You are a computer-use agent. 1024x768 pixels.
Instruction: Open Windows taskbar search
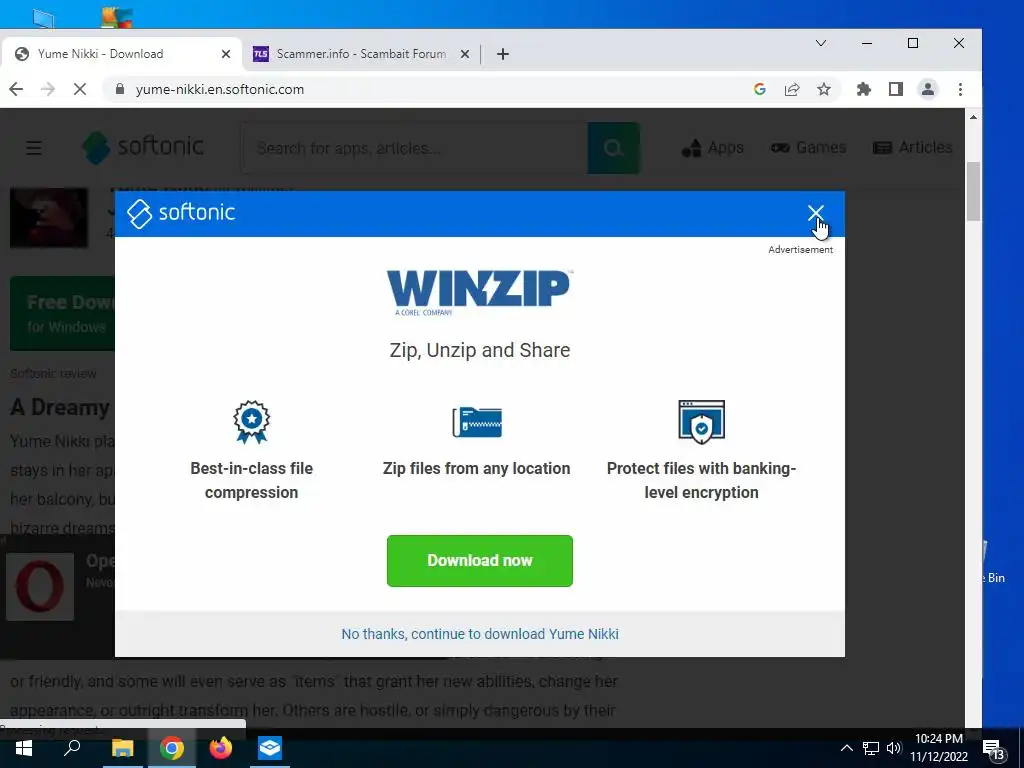click(x=72, y=748)
